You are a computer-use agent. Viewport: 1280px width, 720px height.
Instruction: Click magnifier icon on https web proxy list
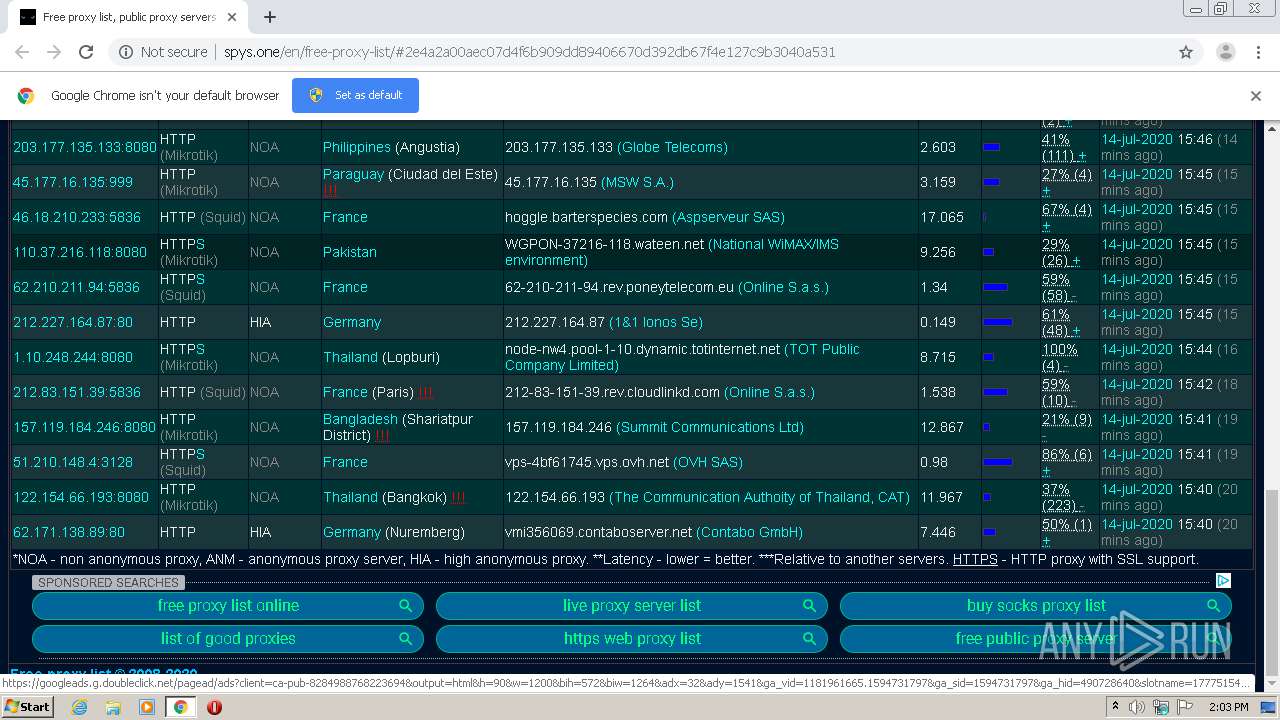(809, 639)
